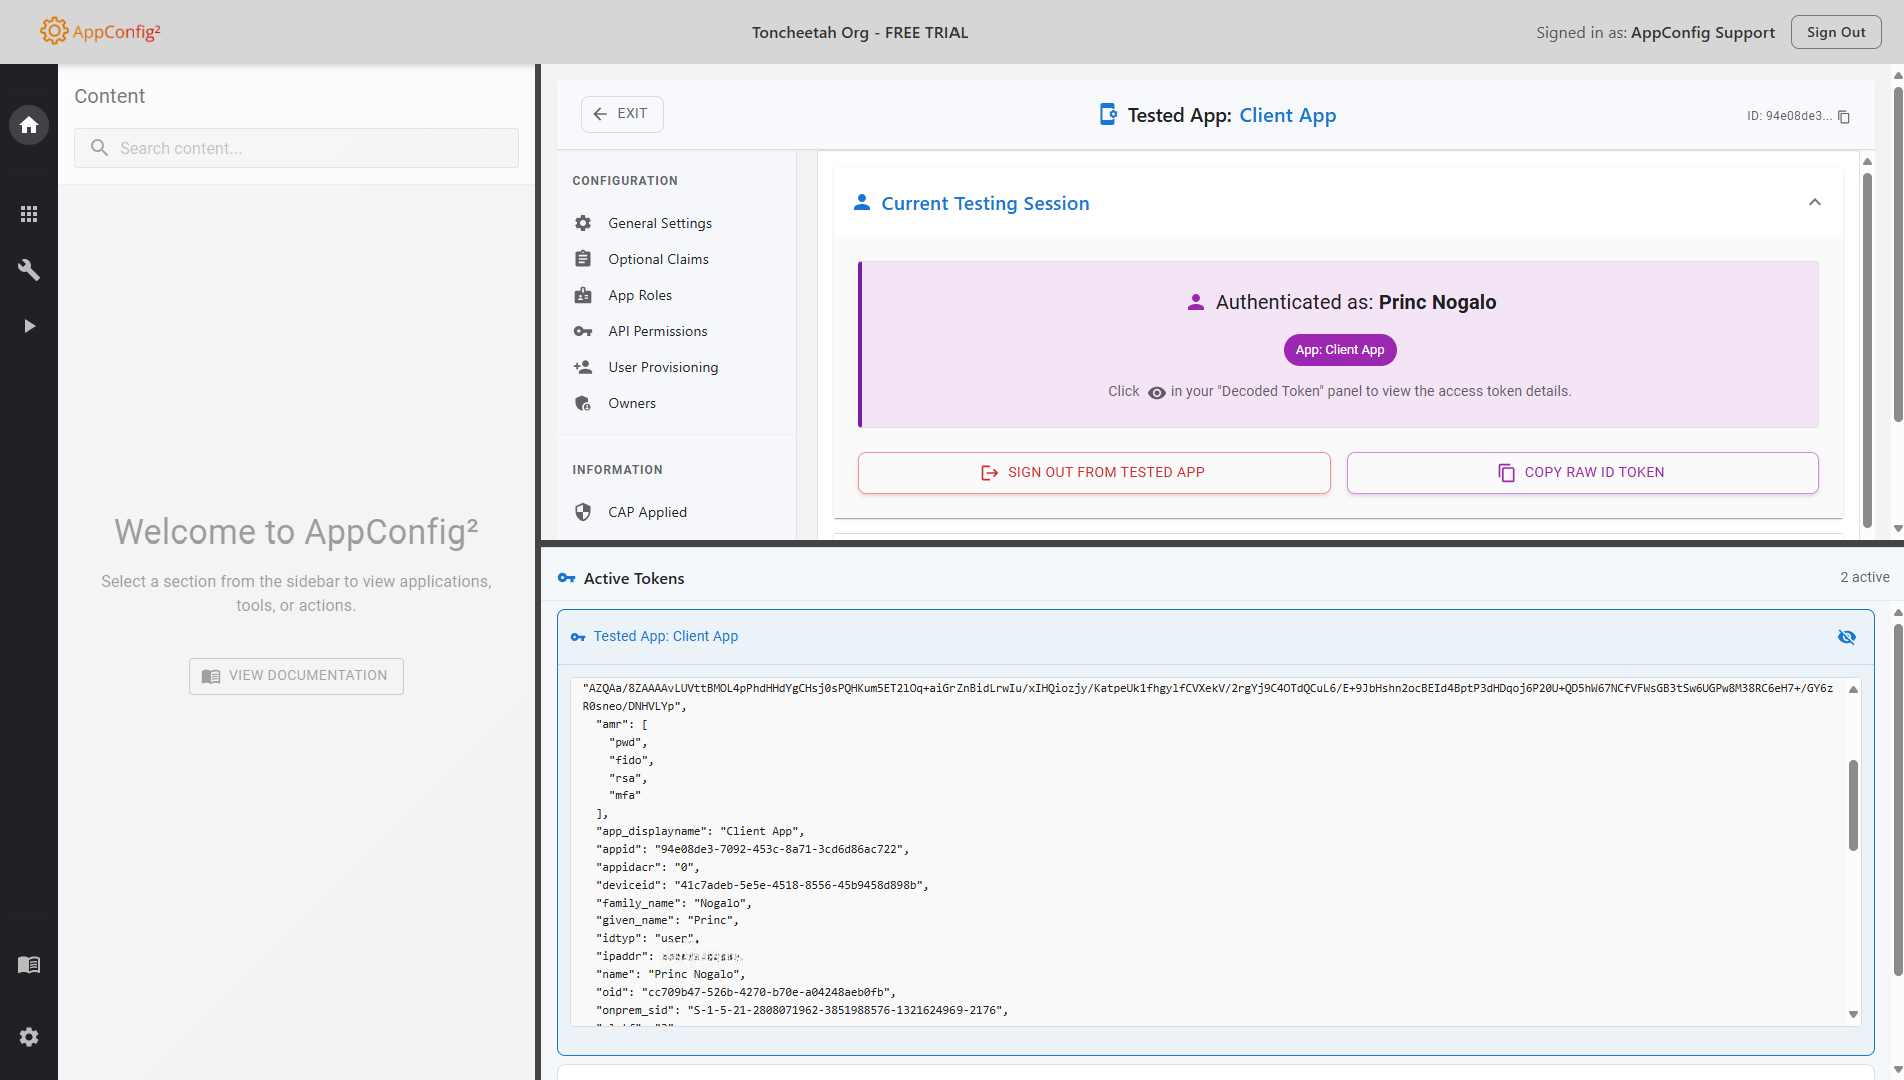Open the AppConfig² logo home

click(x=100, y=31)
